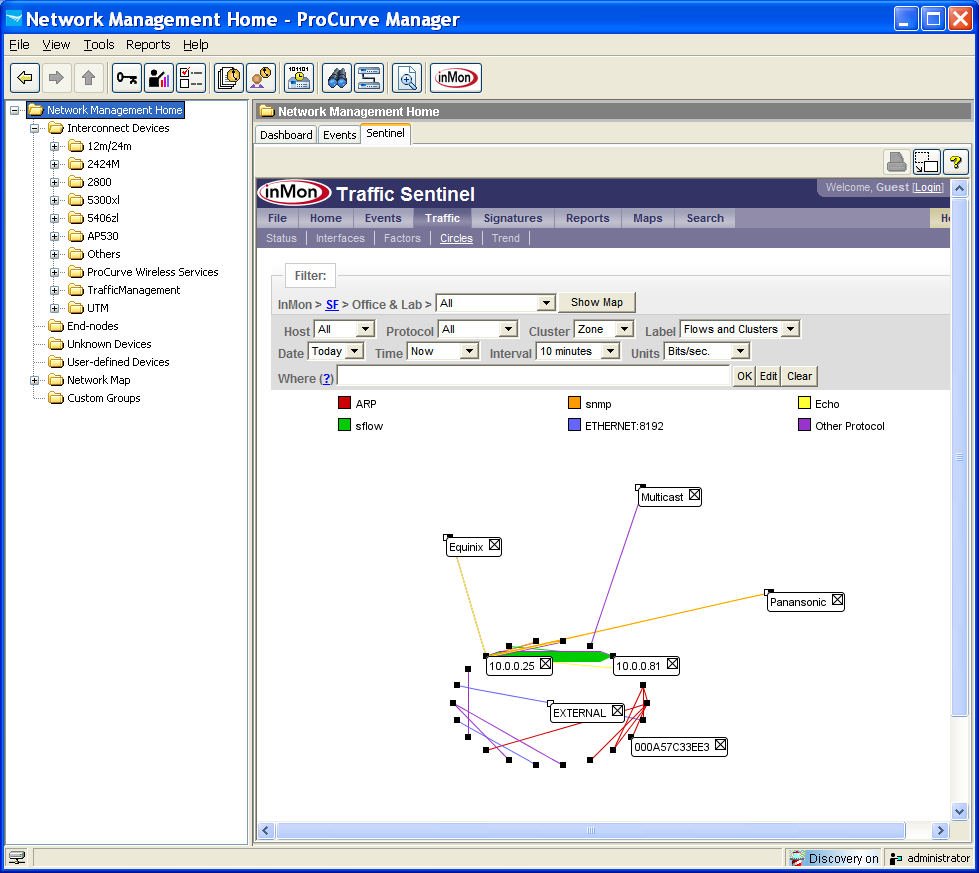Screen dimensions: 979x873
Task: Click the Show Map button
Action: [x=597, y=302]
